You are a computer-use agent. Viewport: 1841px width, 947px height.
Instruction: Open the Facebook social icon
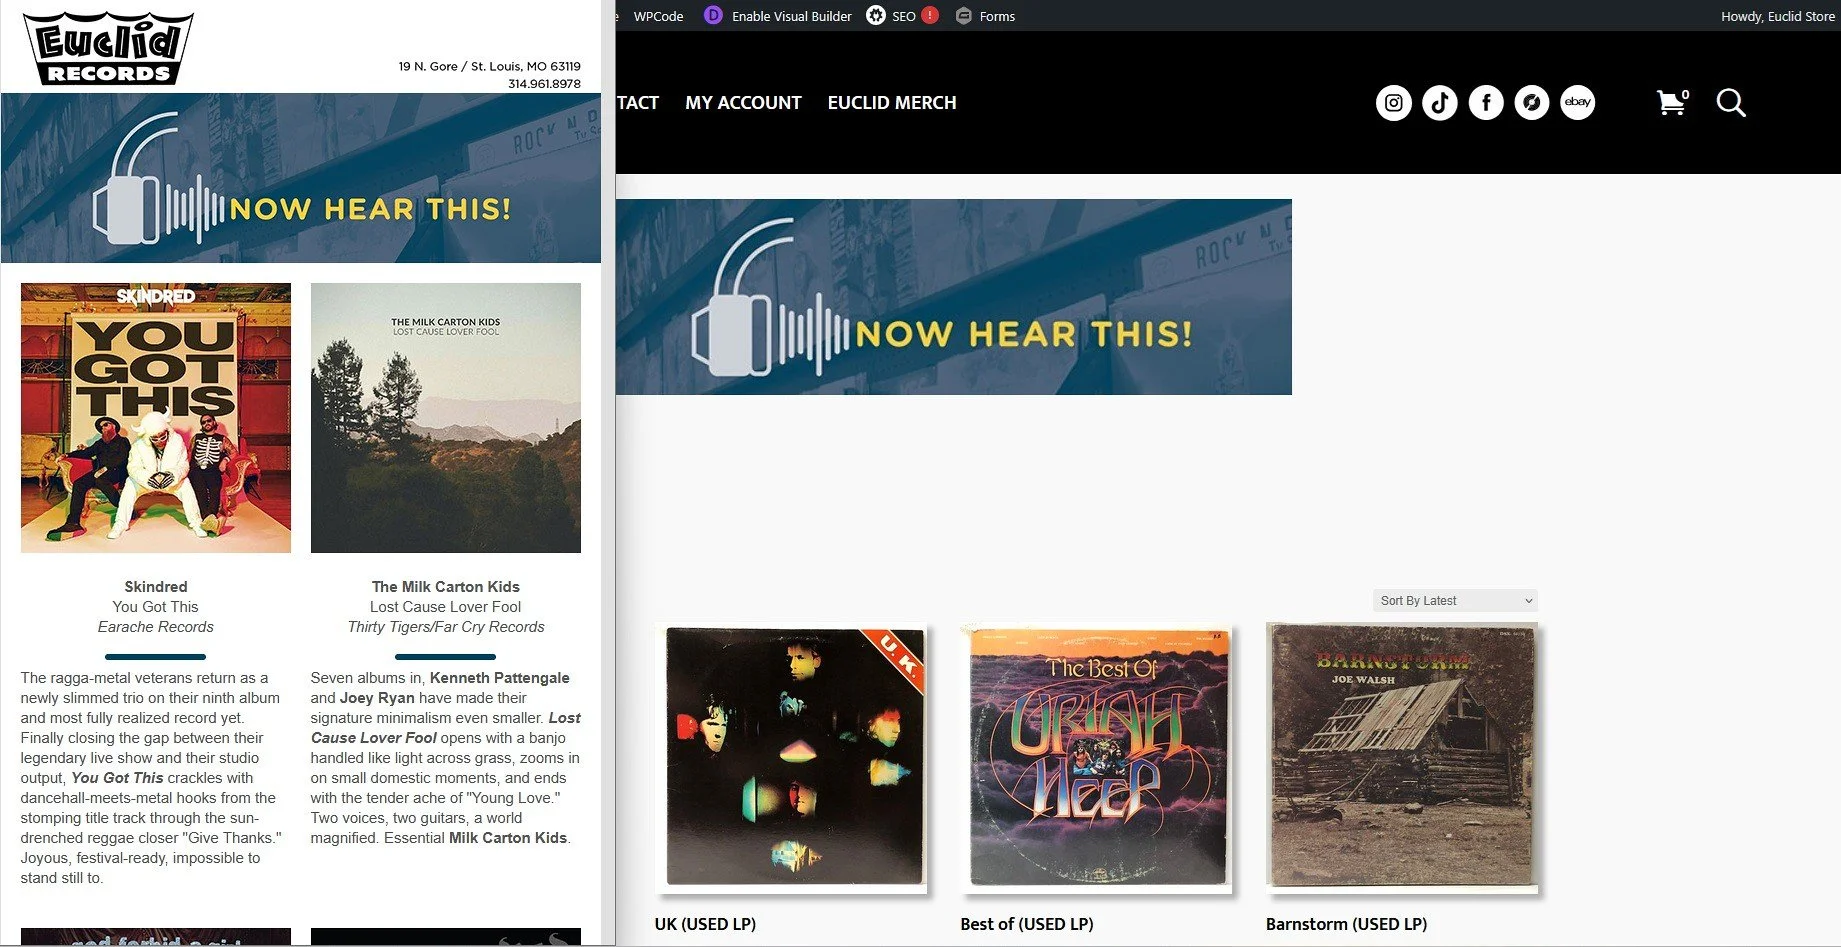tap(1485, 103)
